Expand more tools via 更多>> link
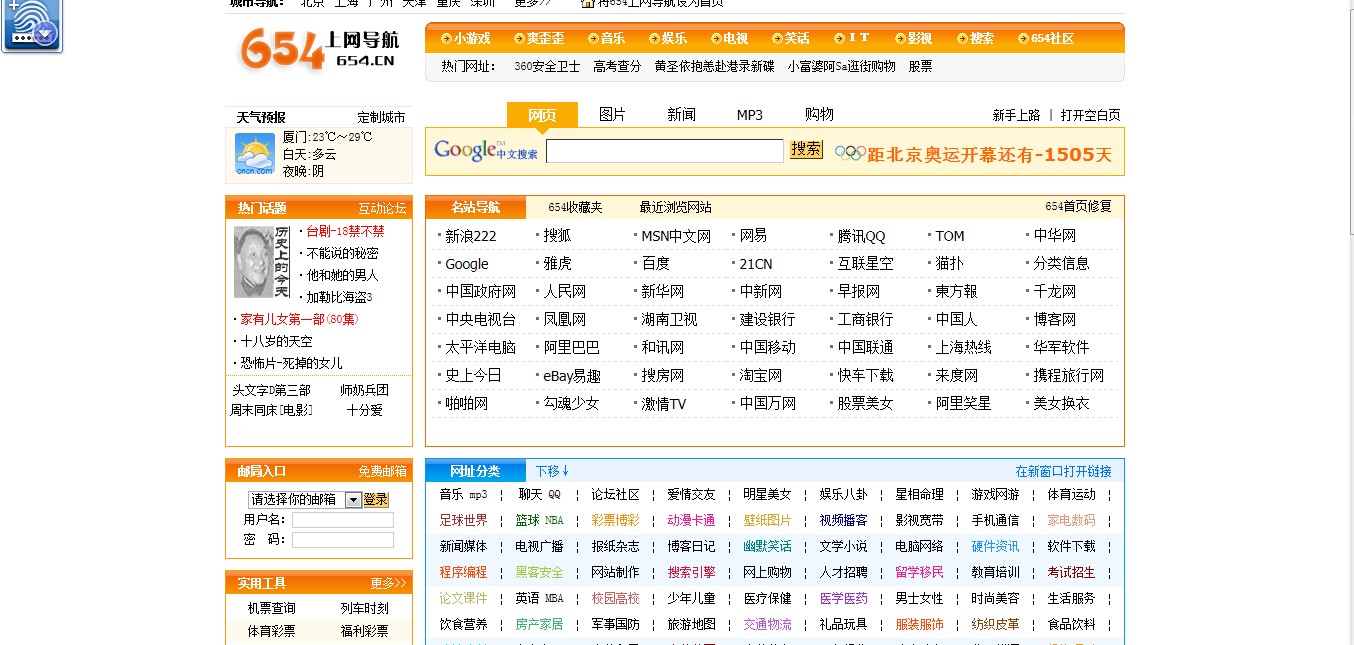Screen dimensions: 1354x645 click(389, 583)
